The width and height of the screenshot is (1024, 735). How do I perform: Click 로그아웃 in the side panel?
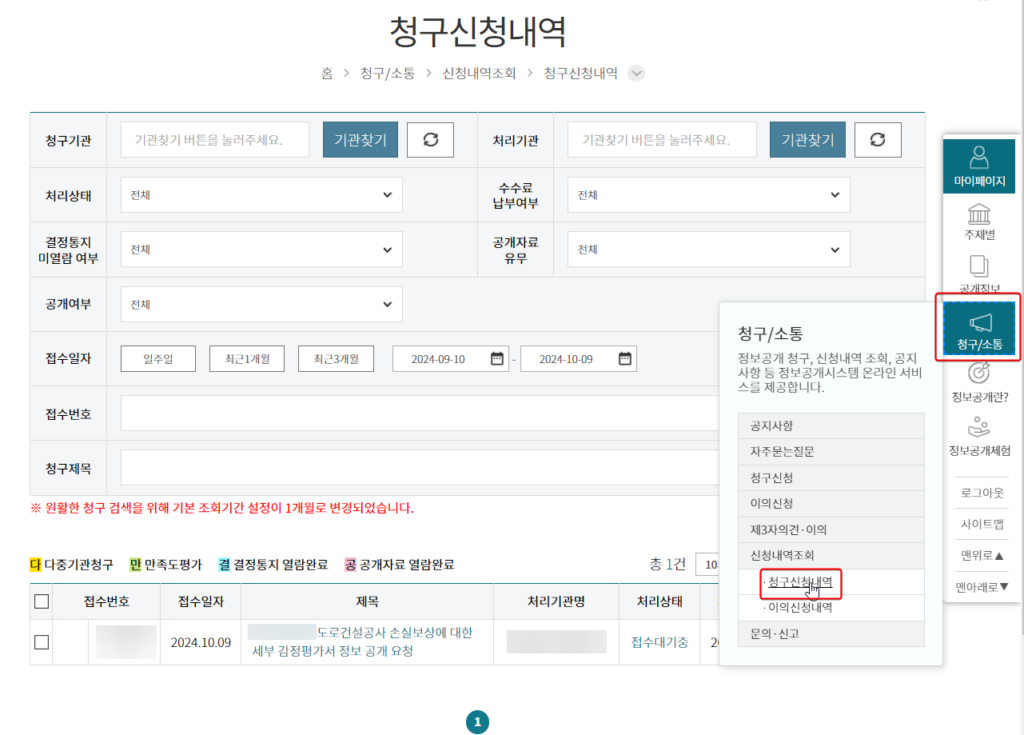[982, 493]
